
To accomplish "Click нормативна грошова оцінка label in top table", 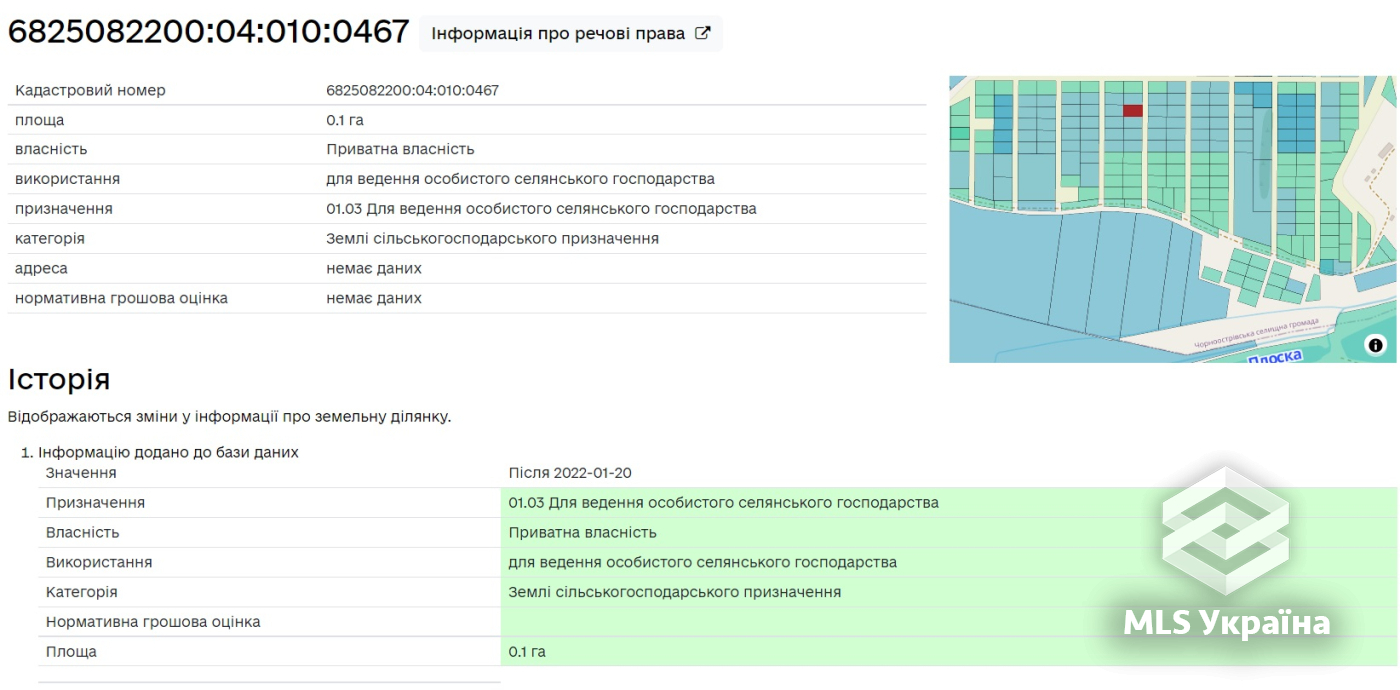I will (x=121, y=298).
